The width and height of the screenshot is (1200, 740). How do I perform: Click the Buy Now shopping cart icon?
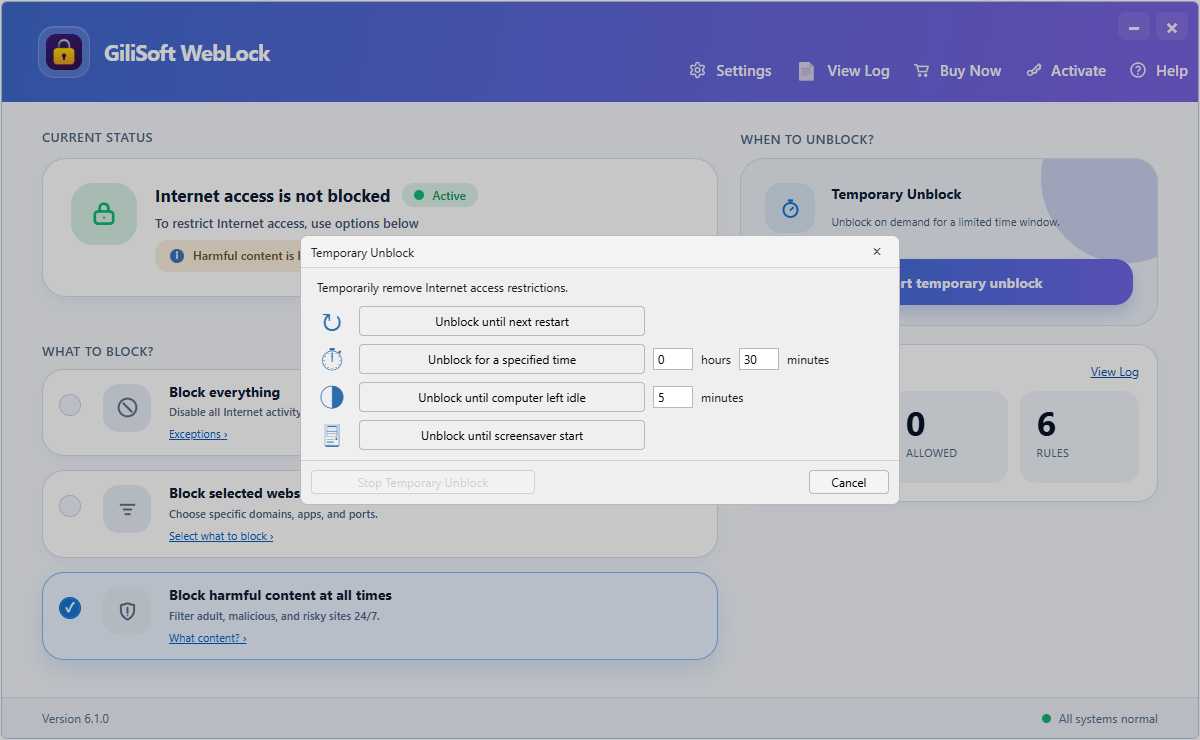[922, 71]
